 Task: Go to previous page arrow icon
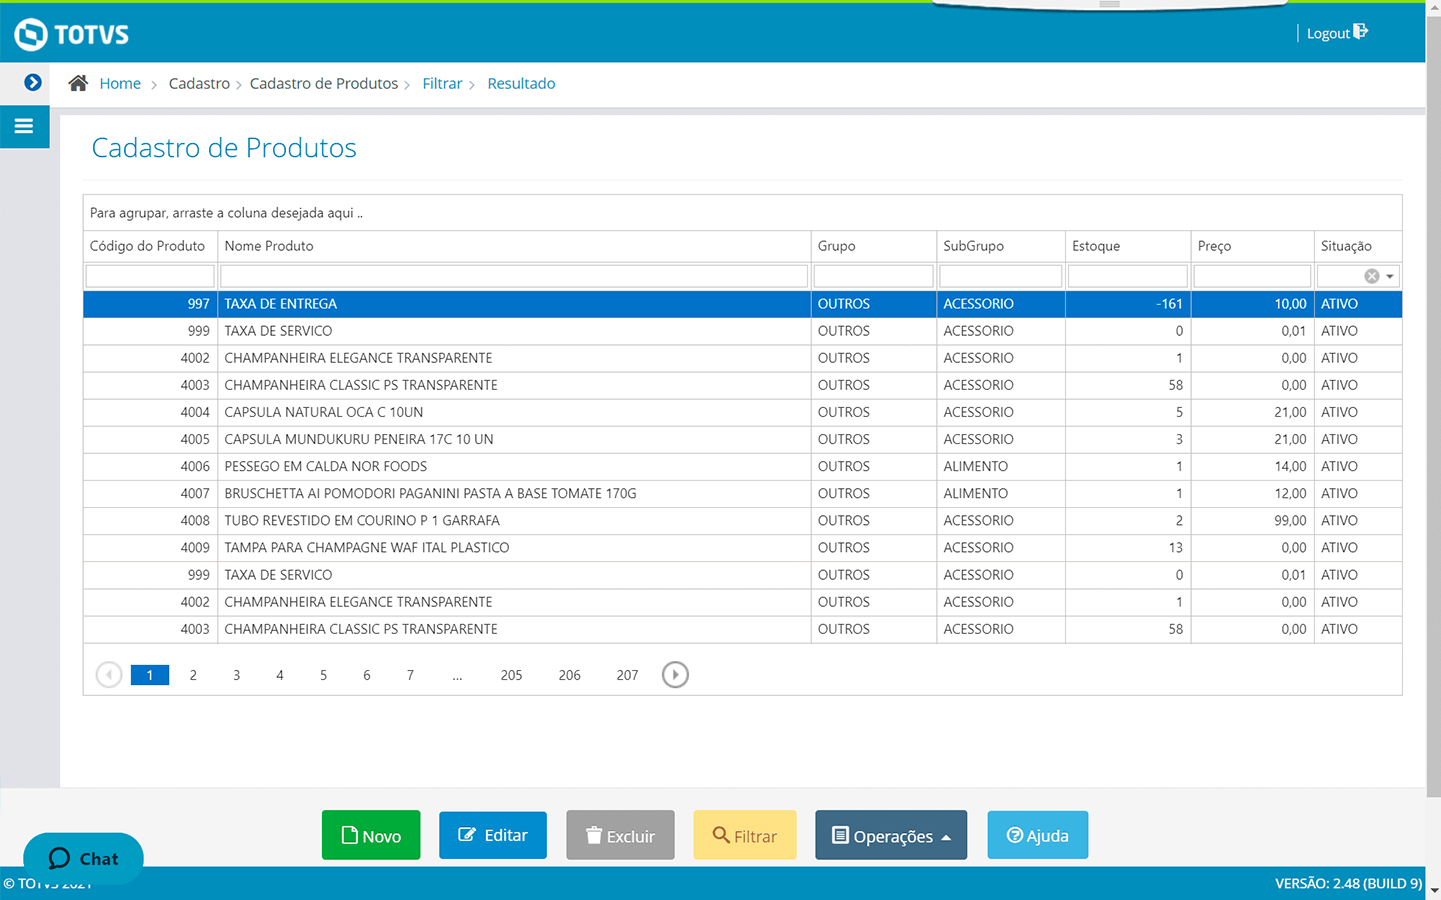coord(109,675)
